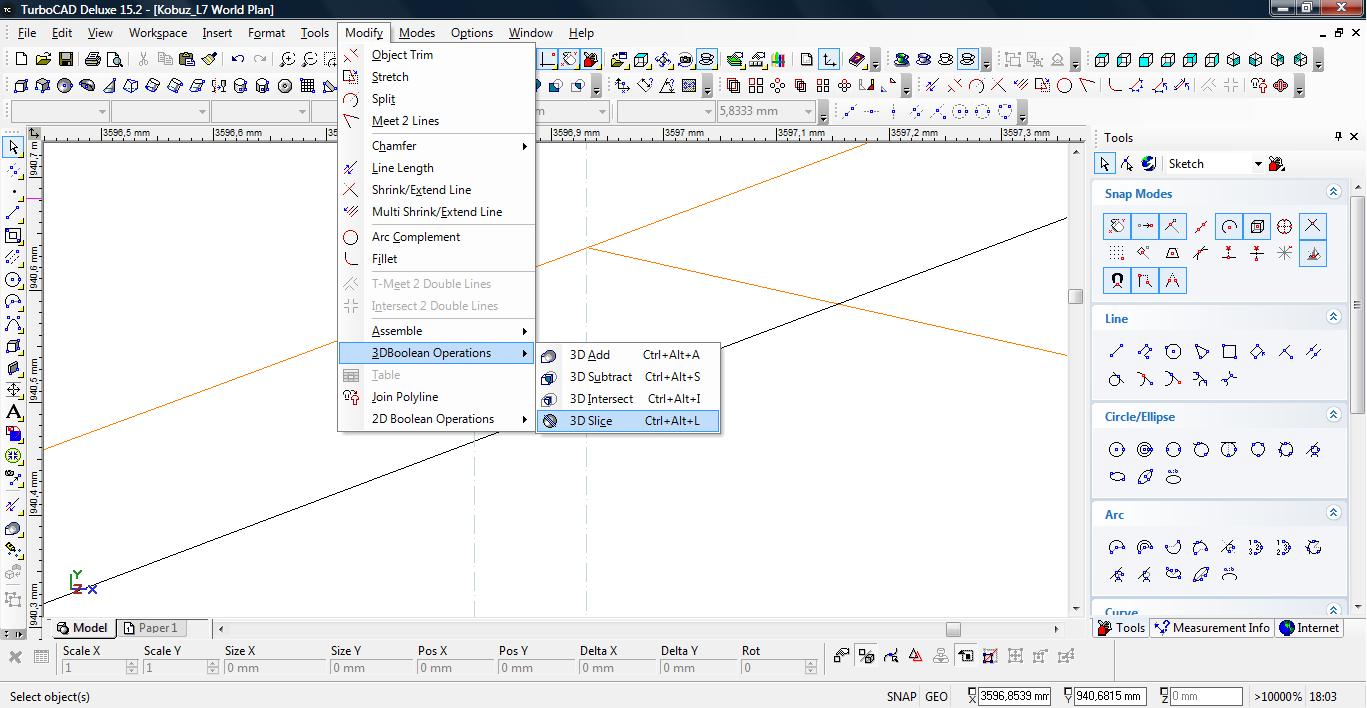Image resolution: width=1367 pixels, height=708 pixels.
Task: Toggle the Center snap mode
Action: [x=1229, y=225]
